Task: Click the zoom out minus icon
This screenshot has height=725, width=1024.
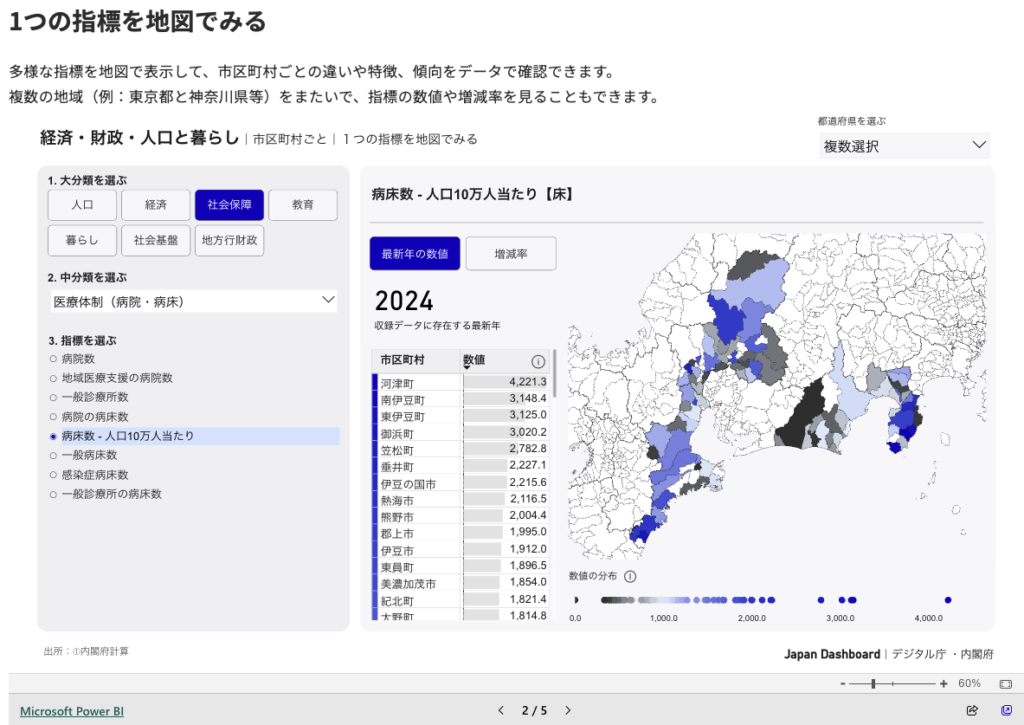Action: pos(843,684)
